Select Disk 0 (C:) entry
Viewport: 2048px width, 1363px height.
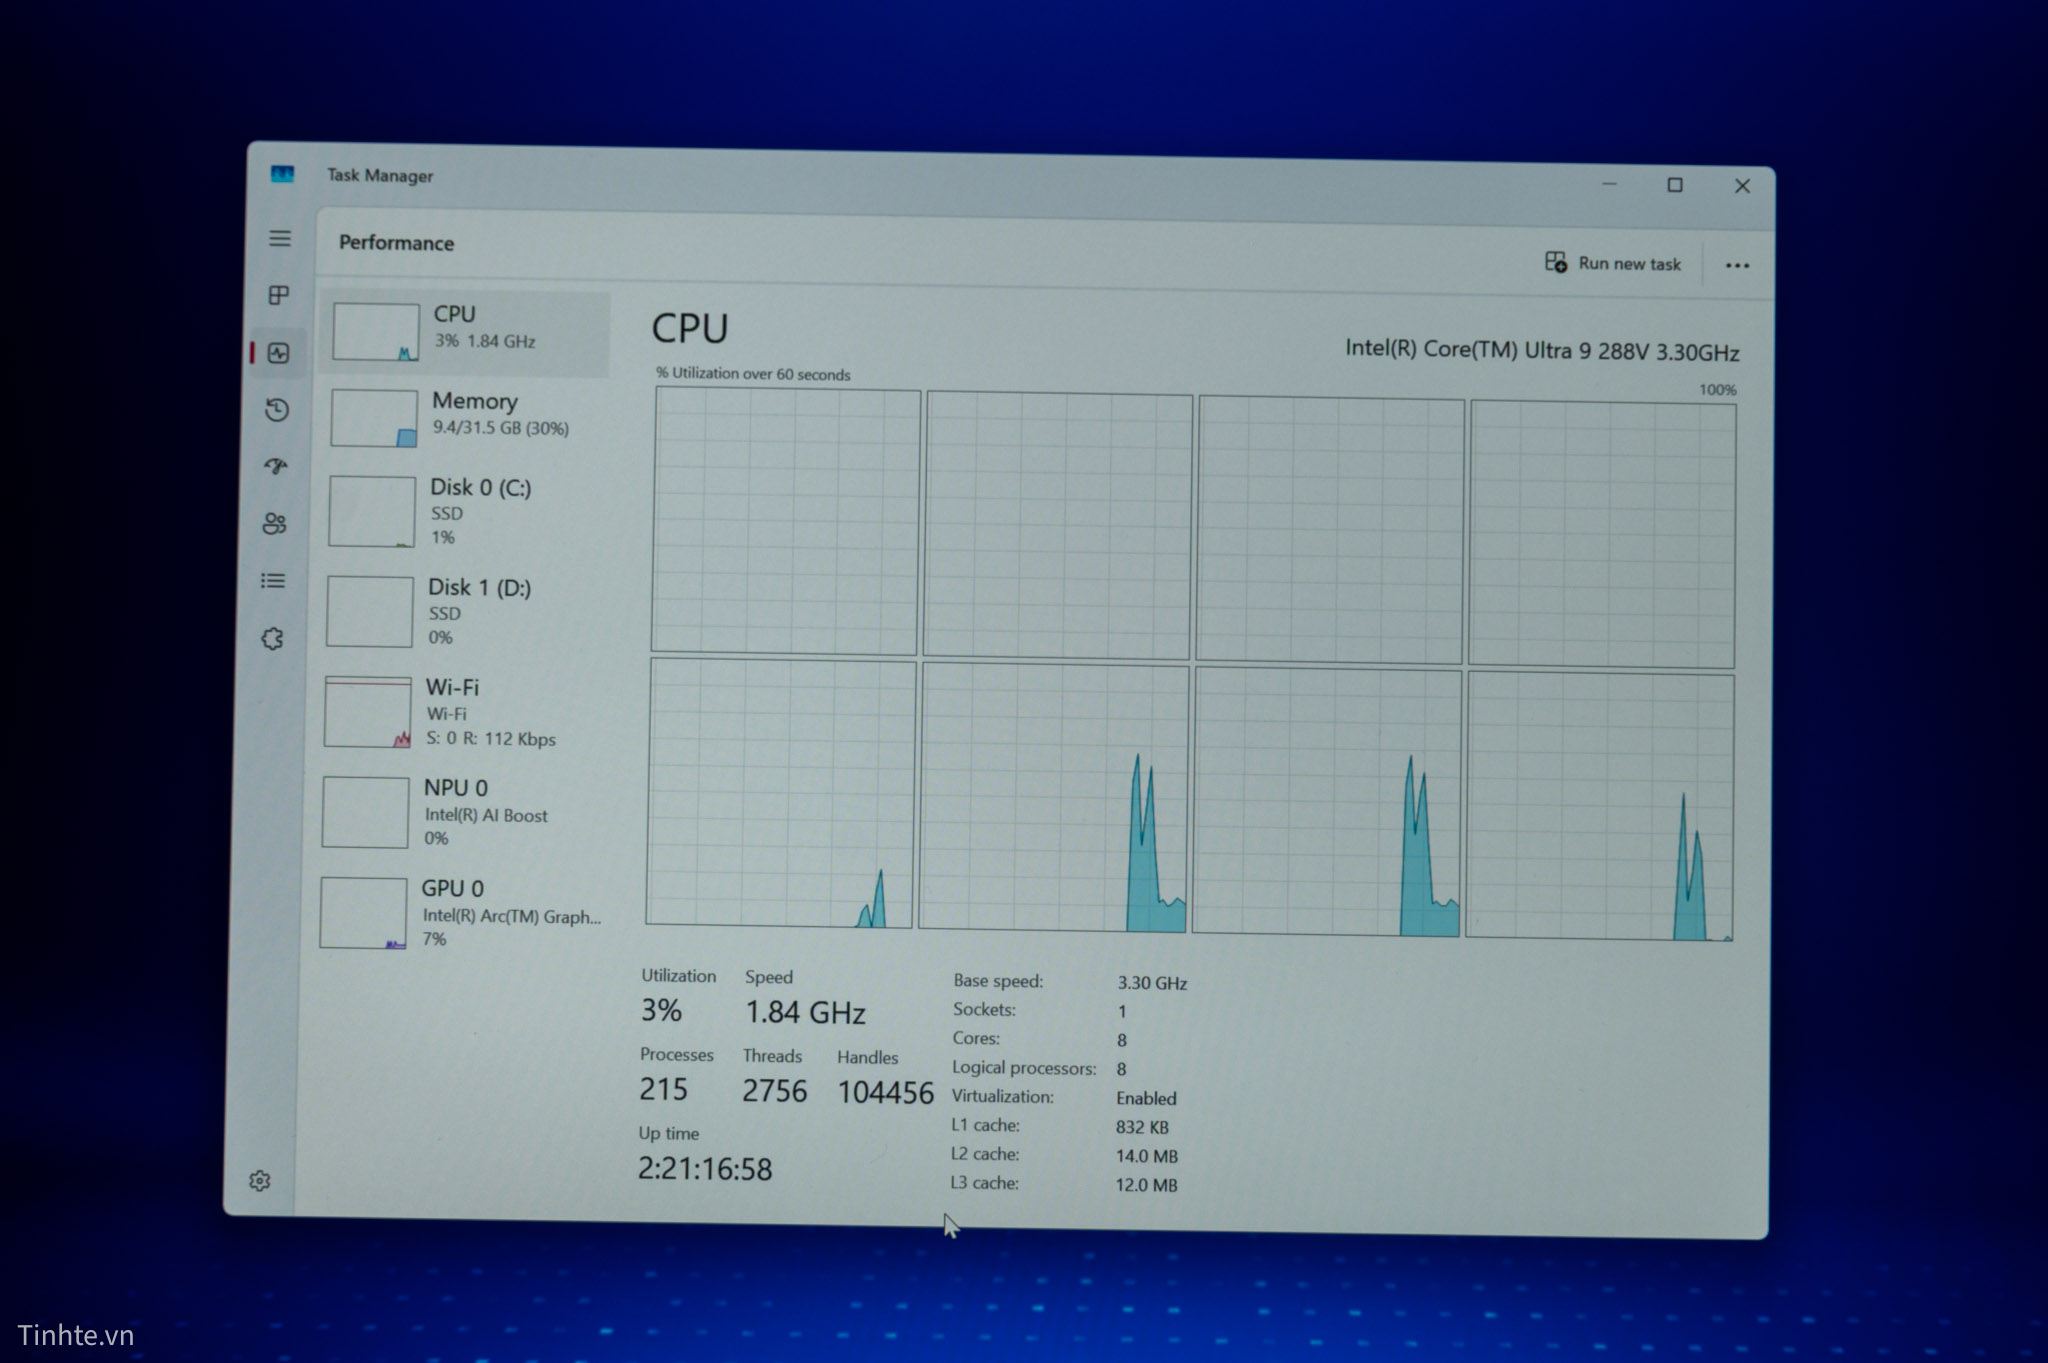(x=461, y=512)
